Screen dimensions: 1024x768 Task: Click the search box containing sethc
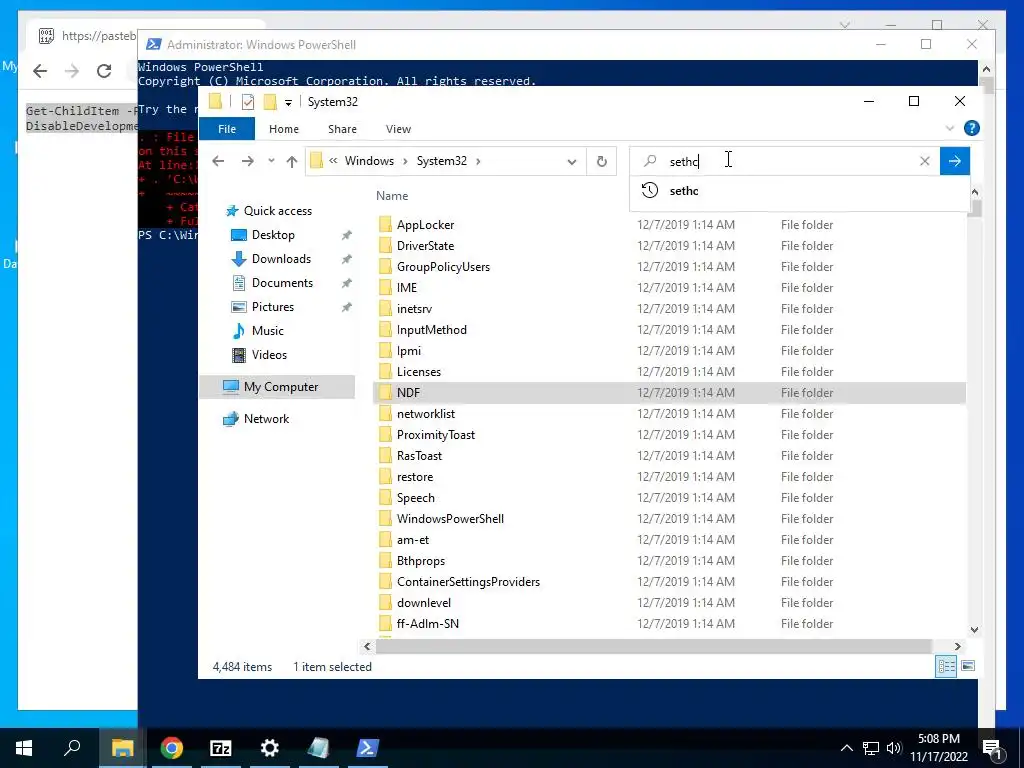[x=784, y=161]
